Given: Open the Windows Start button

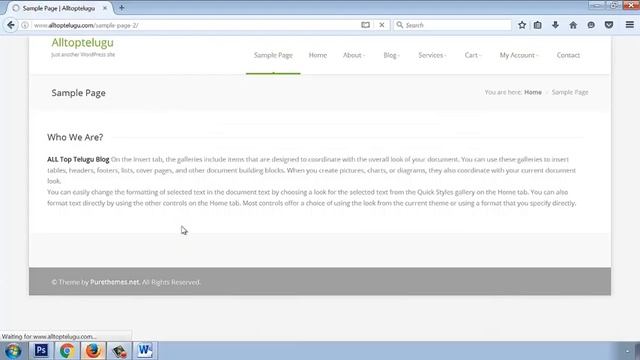Looking at the screenshot, I should coord(13,351).
